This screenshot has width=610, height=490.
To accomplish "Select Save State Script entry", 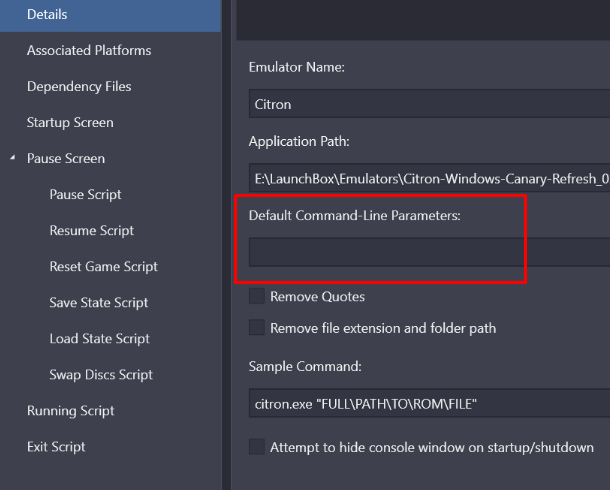I will (98, 303).
